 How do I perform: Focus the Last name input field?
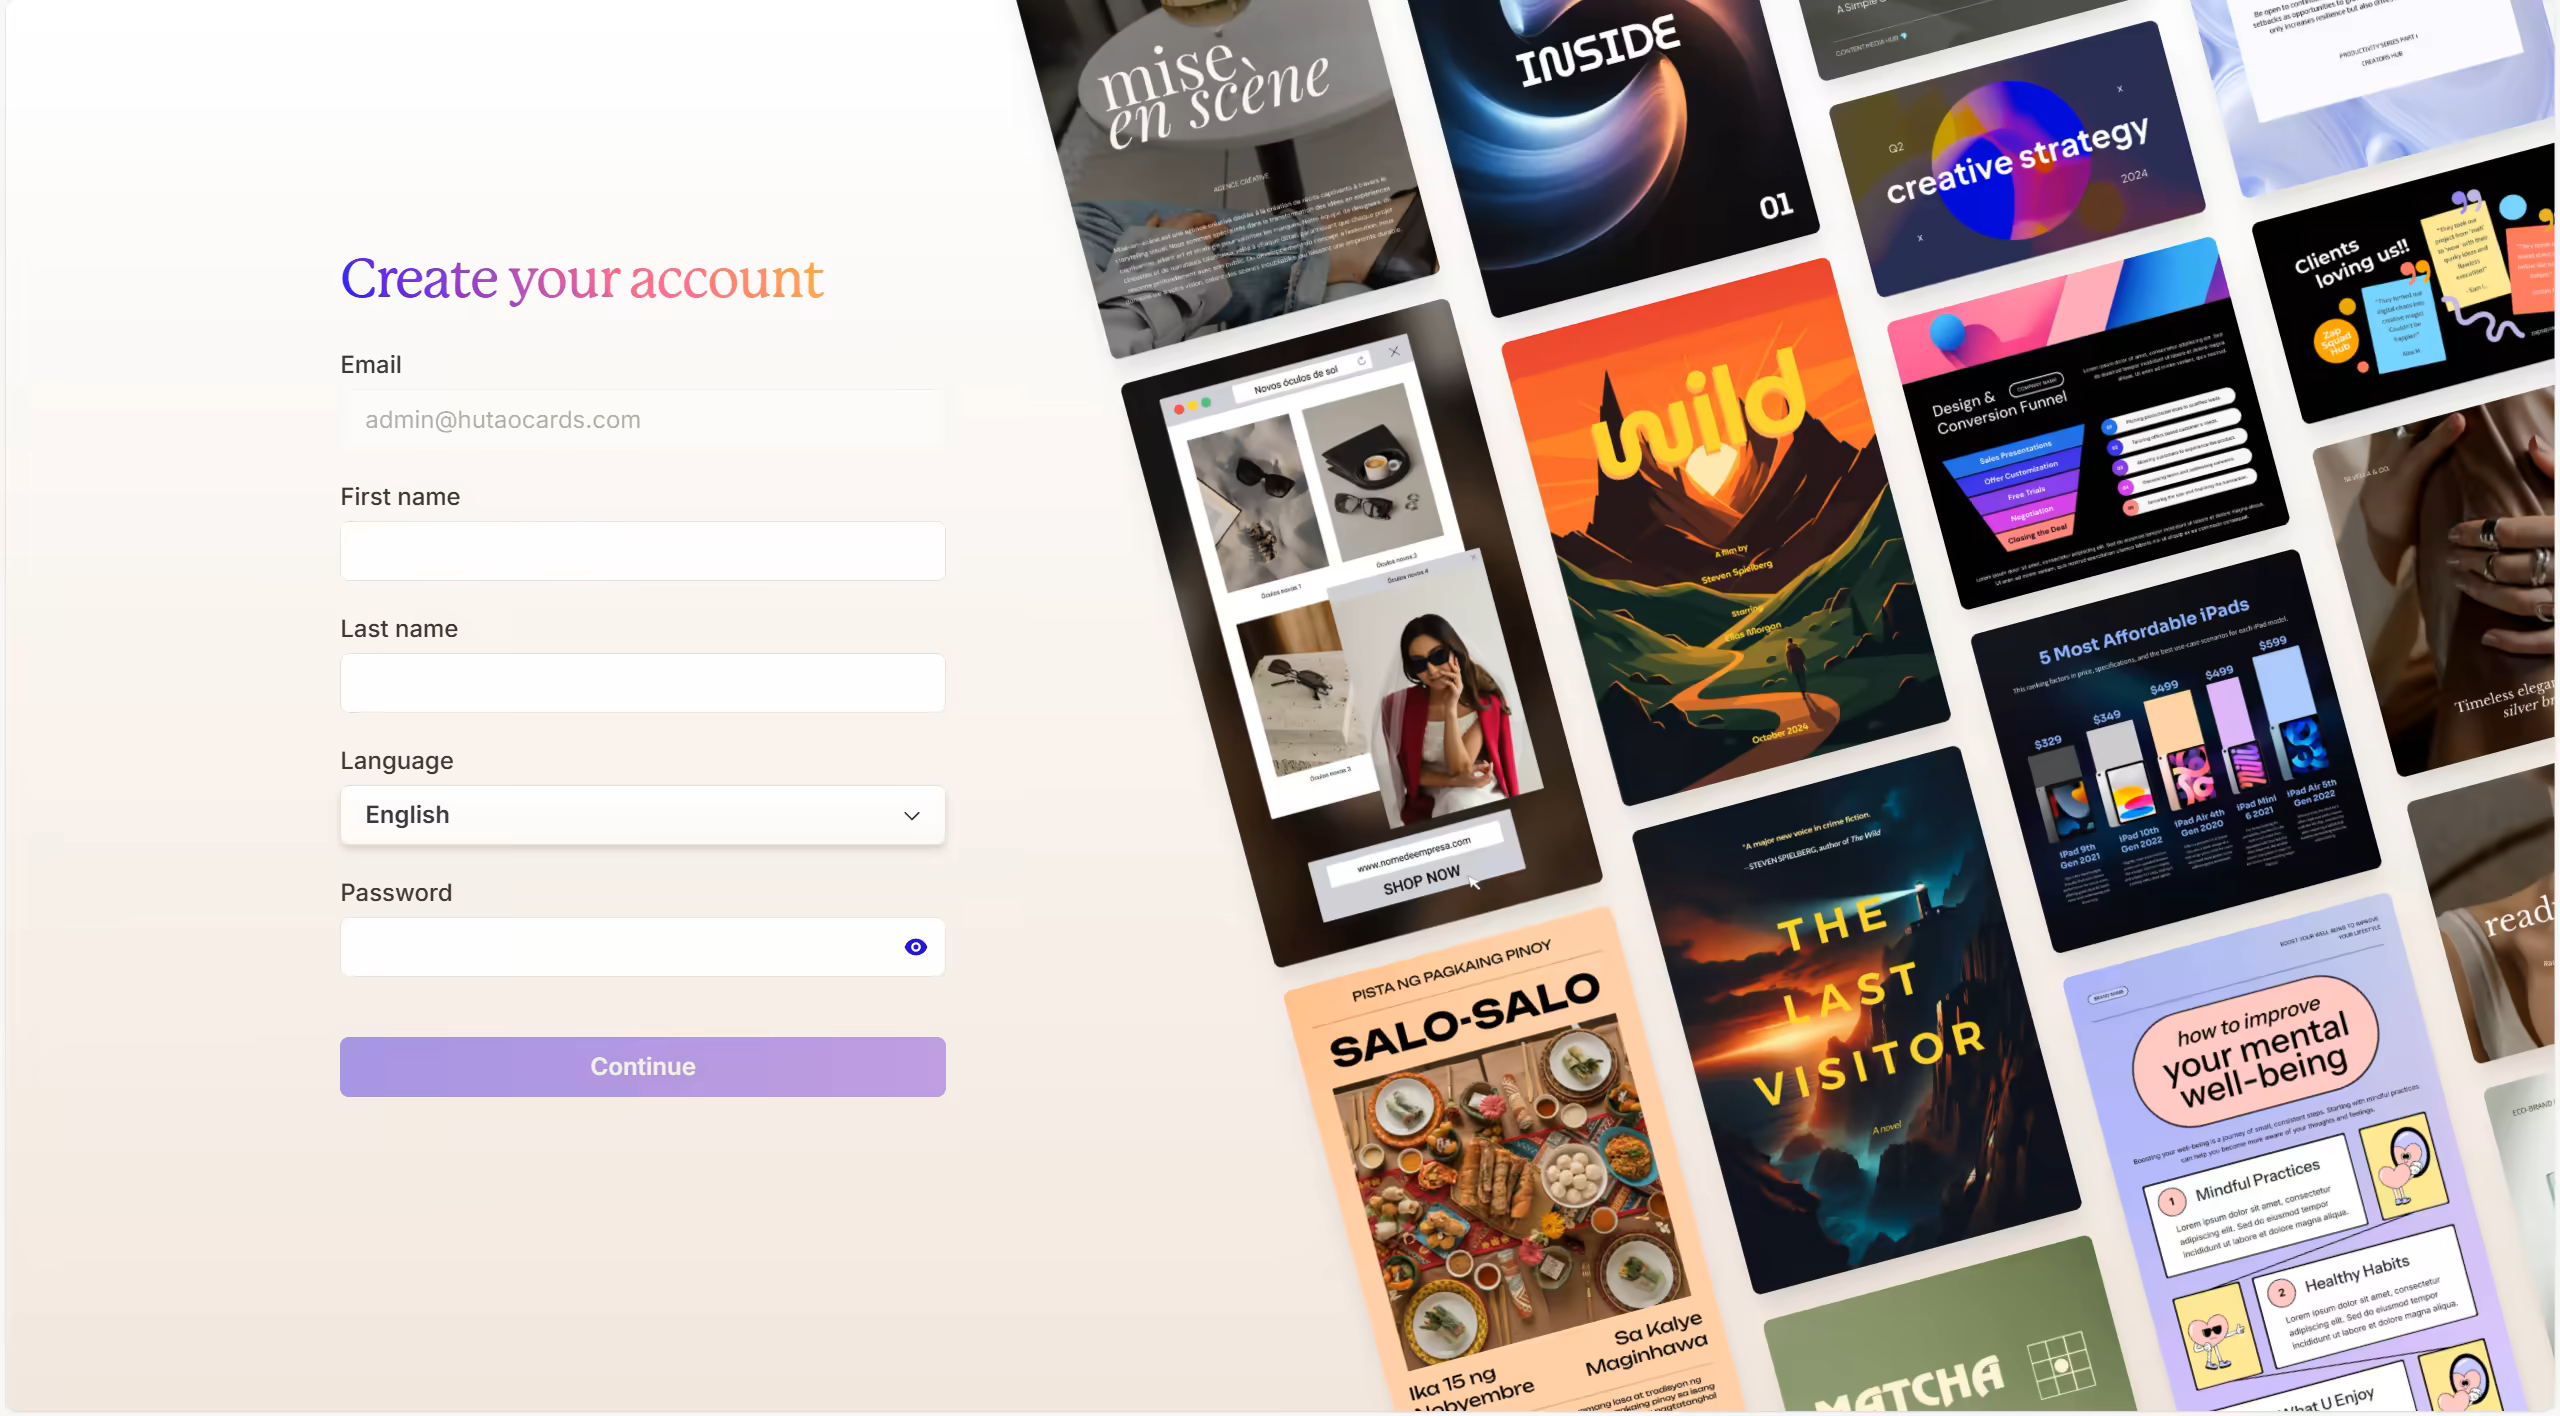pyautogui.click(x=642, y=683)
